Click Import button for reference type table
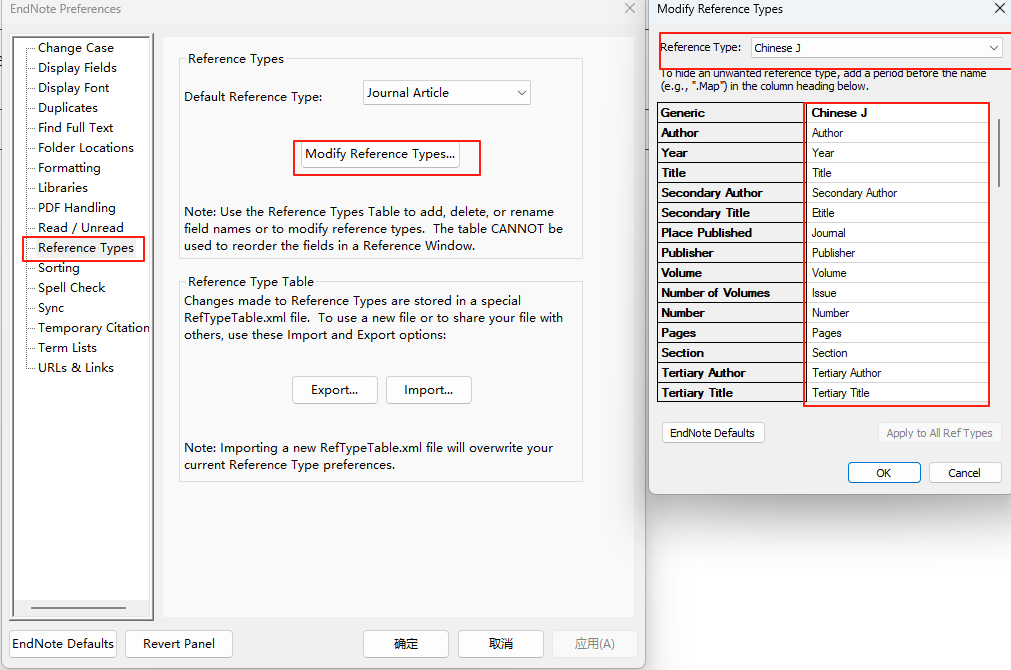Screen dimensions: 1011x670 pyautogui.click(x=429, y=390)
